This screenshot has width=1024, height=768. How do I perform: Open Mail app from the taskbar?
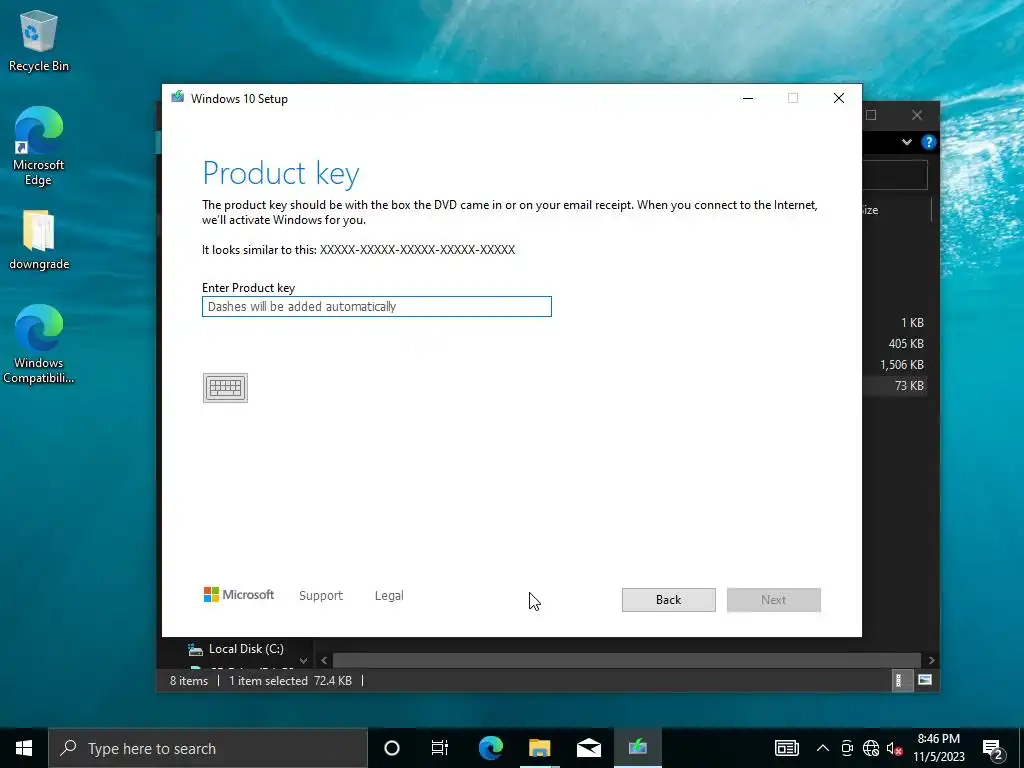pos(588,748)
